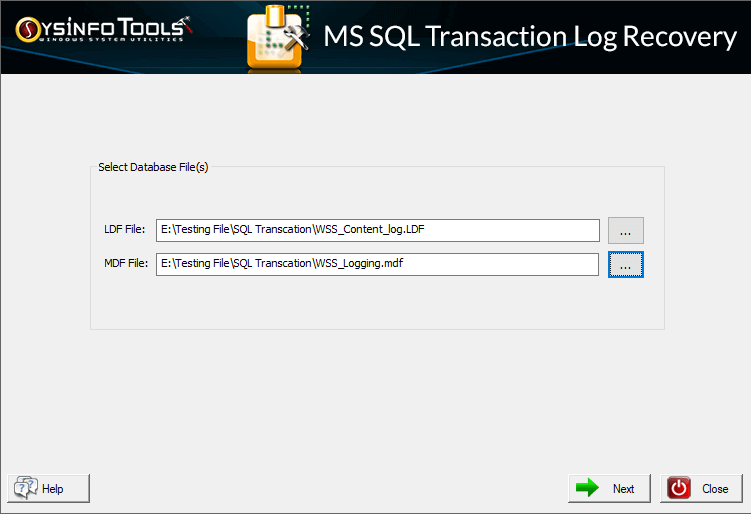
Task: Open Help via the Help button label
Action: (x=53, y=489)
